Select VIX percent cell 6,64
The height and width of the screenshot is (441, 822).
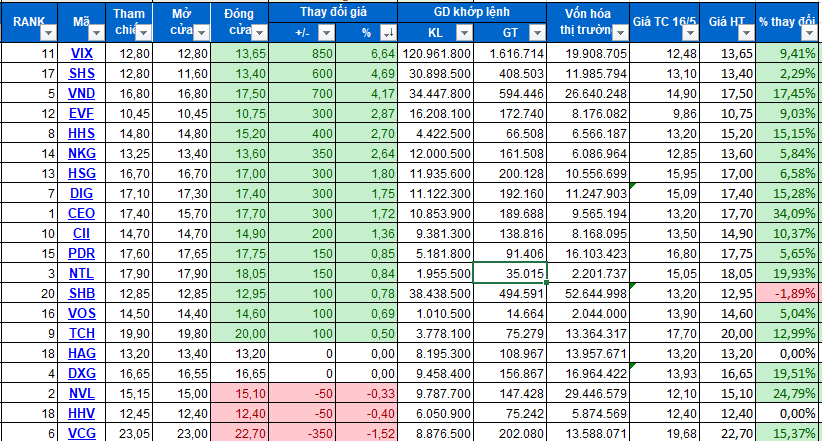point(366,53)
